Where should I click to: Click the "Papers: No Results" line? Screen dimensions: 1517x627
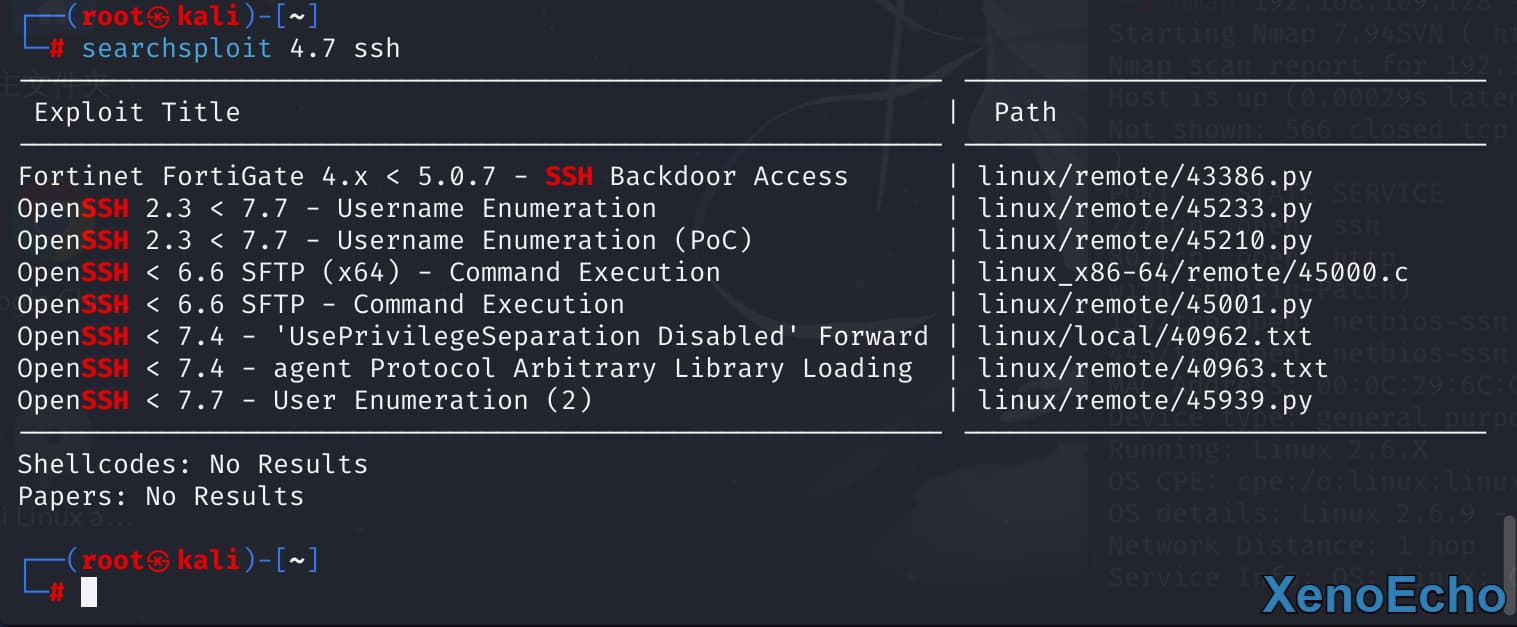pos(161,497)
